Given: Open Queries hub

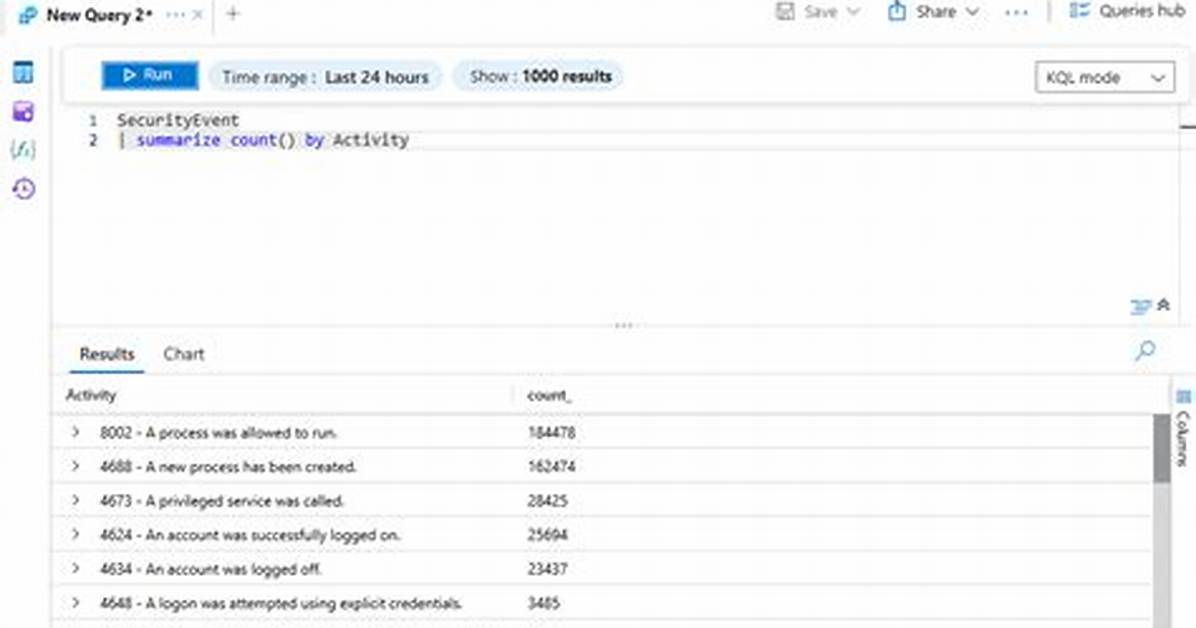Looking at the screenshot, I should (1127, 11).
